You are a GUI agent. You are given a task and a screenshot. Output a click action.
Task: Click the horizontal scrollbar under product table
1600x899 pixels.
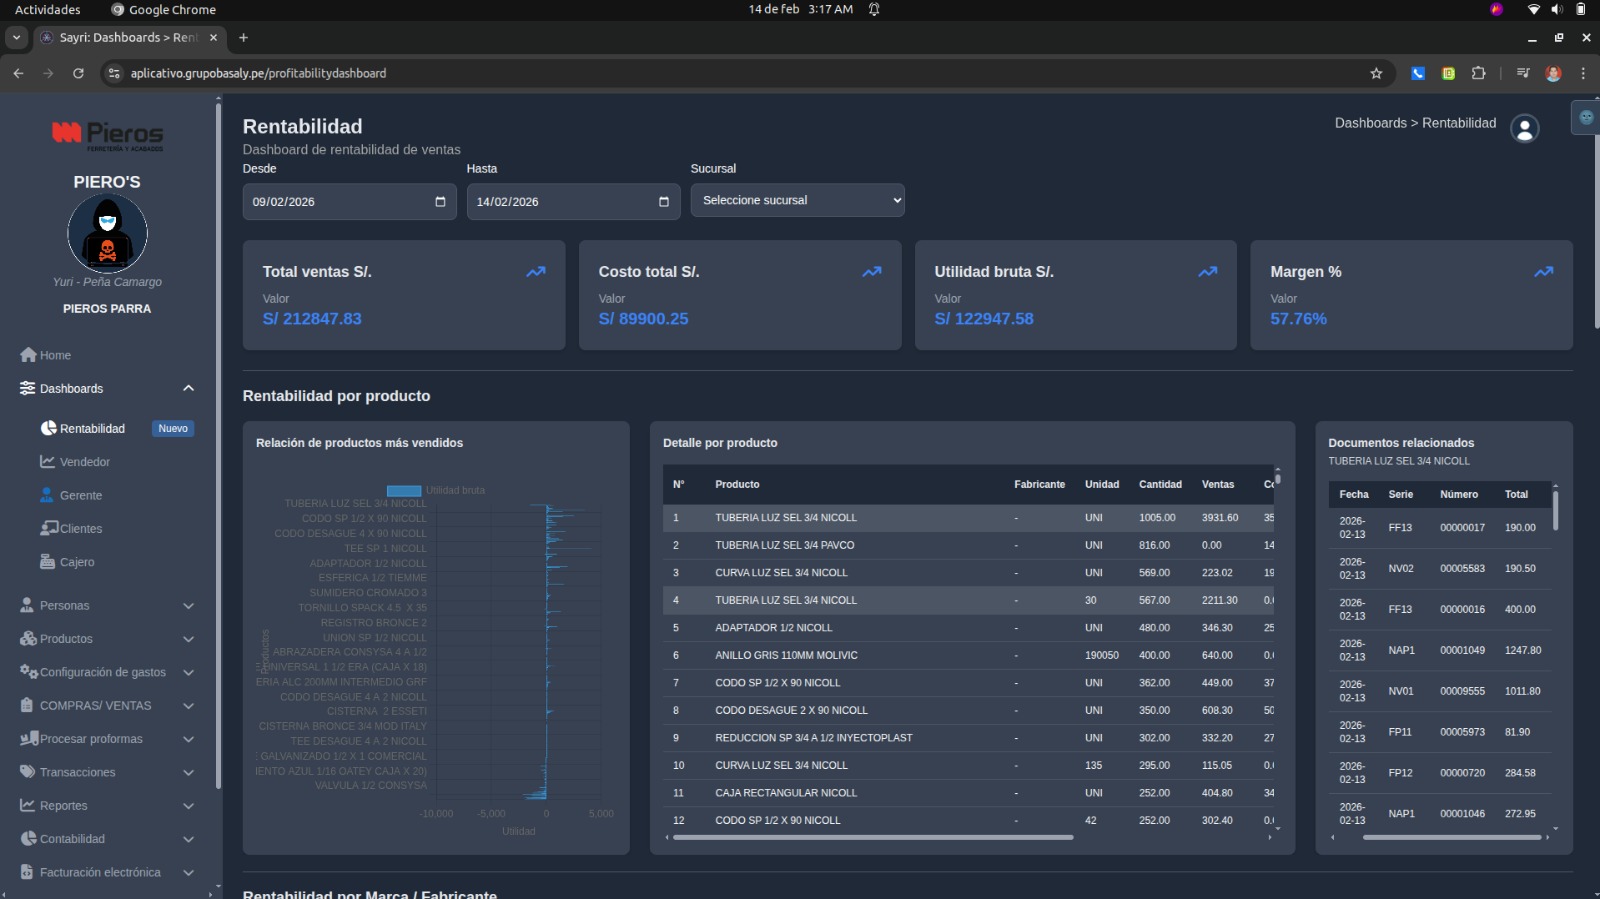[872, 838]
